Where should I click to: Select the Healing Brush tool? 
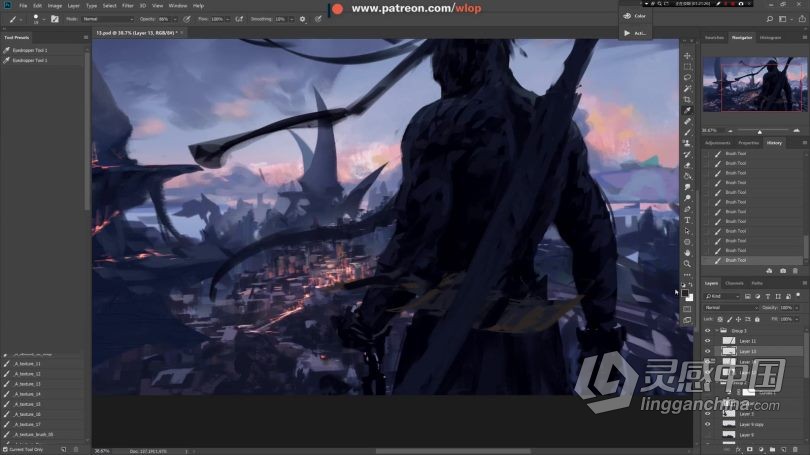pyautogui.click(x=687, y=121)
